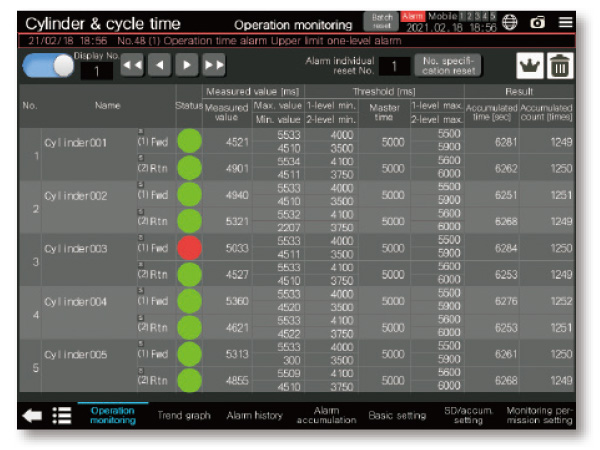Go to previous display with left arrow
This screenshot has width=600, height=450.
point(160,65)
